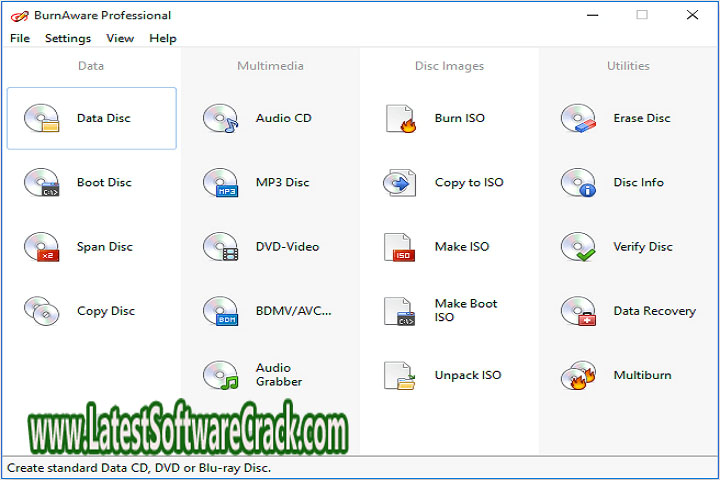This screenshot has width=720, height=480.
Task: Open the File menu
Action: click(20, 38)
